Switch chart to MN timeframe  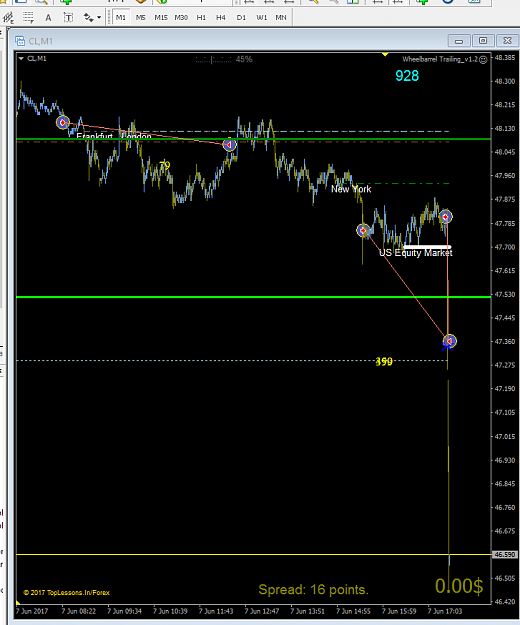(281, 18)
